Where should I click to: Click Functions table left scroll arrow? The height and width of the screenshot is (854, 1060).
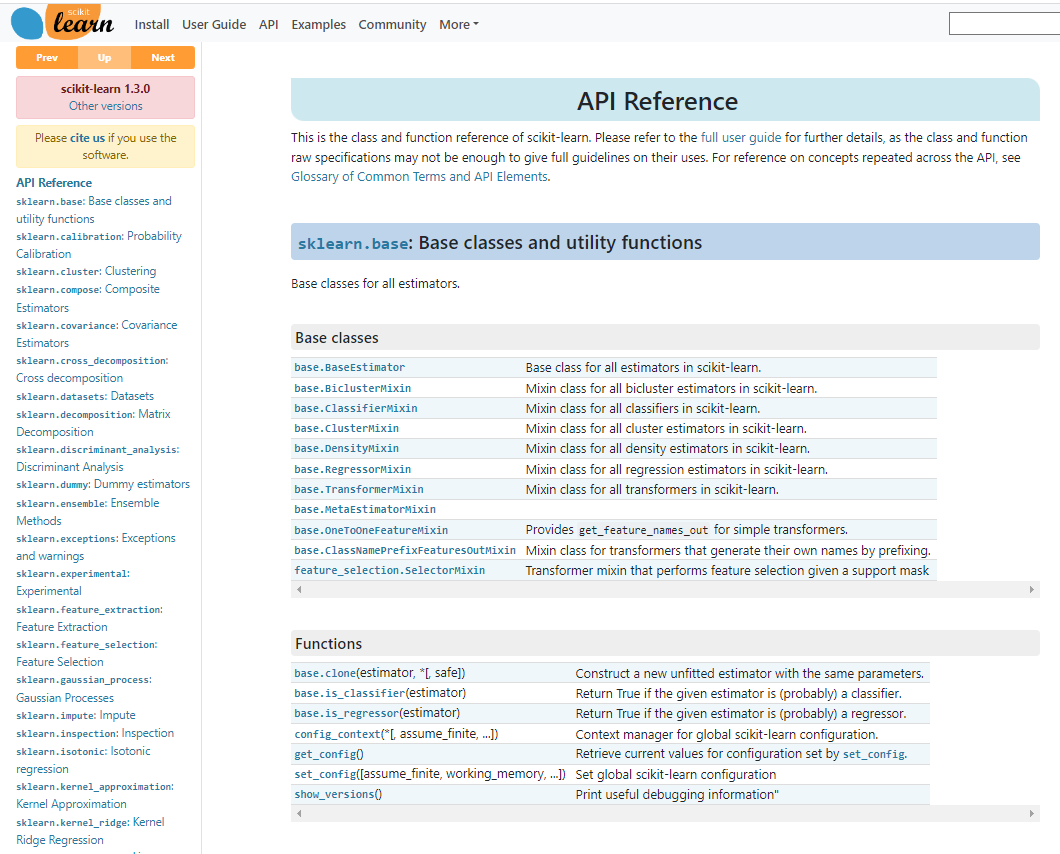click(x=299, y=813)
